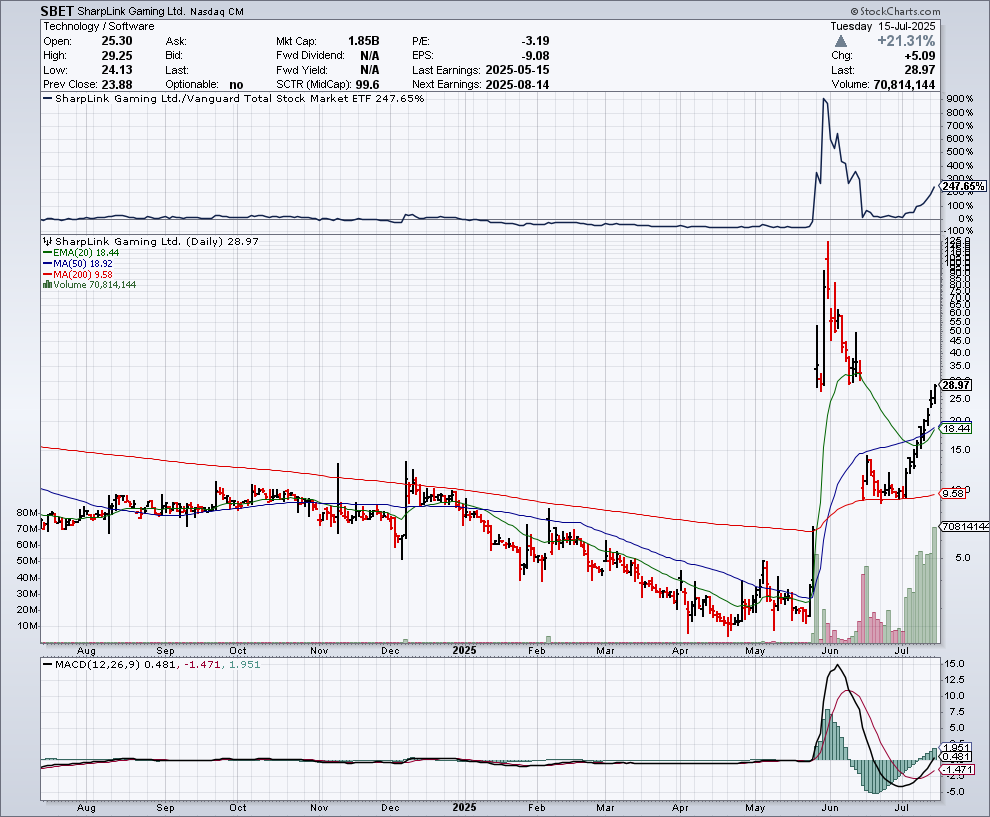
Task: Click the SCTR (MidCap) value 99.6
Action: pyautogui.click(x=367, y=85)
